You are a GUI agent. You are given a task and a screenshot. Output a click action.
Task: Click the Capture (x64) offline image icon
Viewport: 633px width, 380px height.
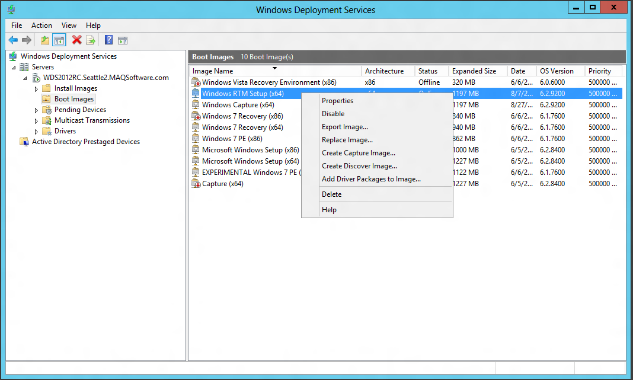coord(196,184)
